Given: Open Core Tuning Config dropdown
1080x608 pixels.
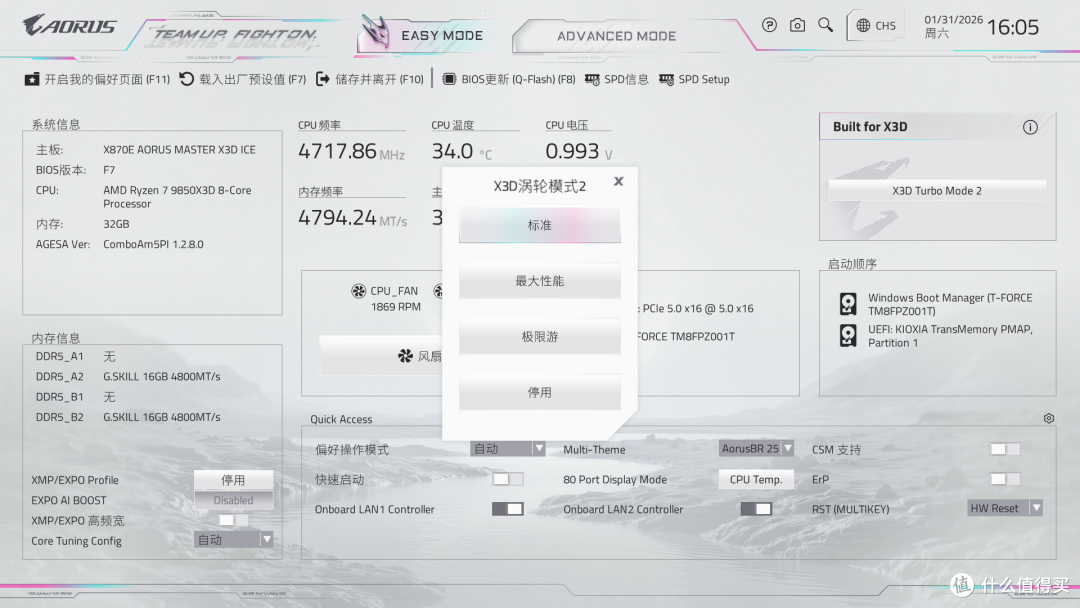Looking at the screenshot, I should (233, 540).
